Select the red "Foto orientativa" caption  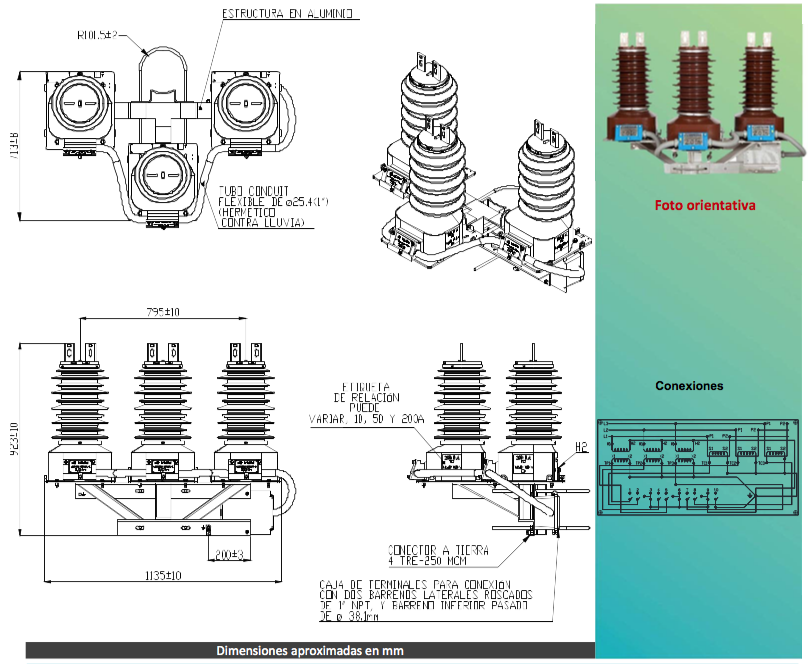coord(705,205)
